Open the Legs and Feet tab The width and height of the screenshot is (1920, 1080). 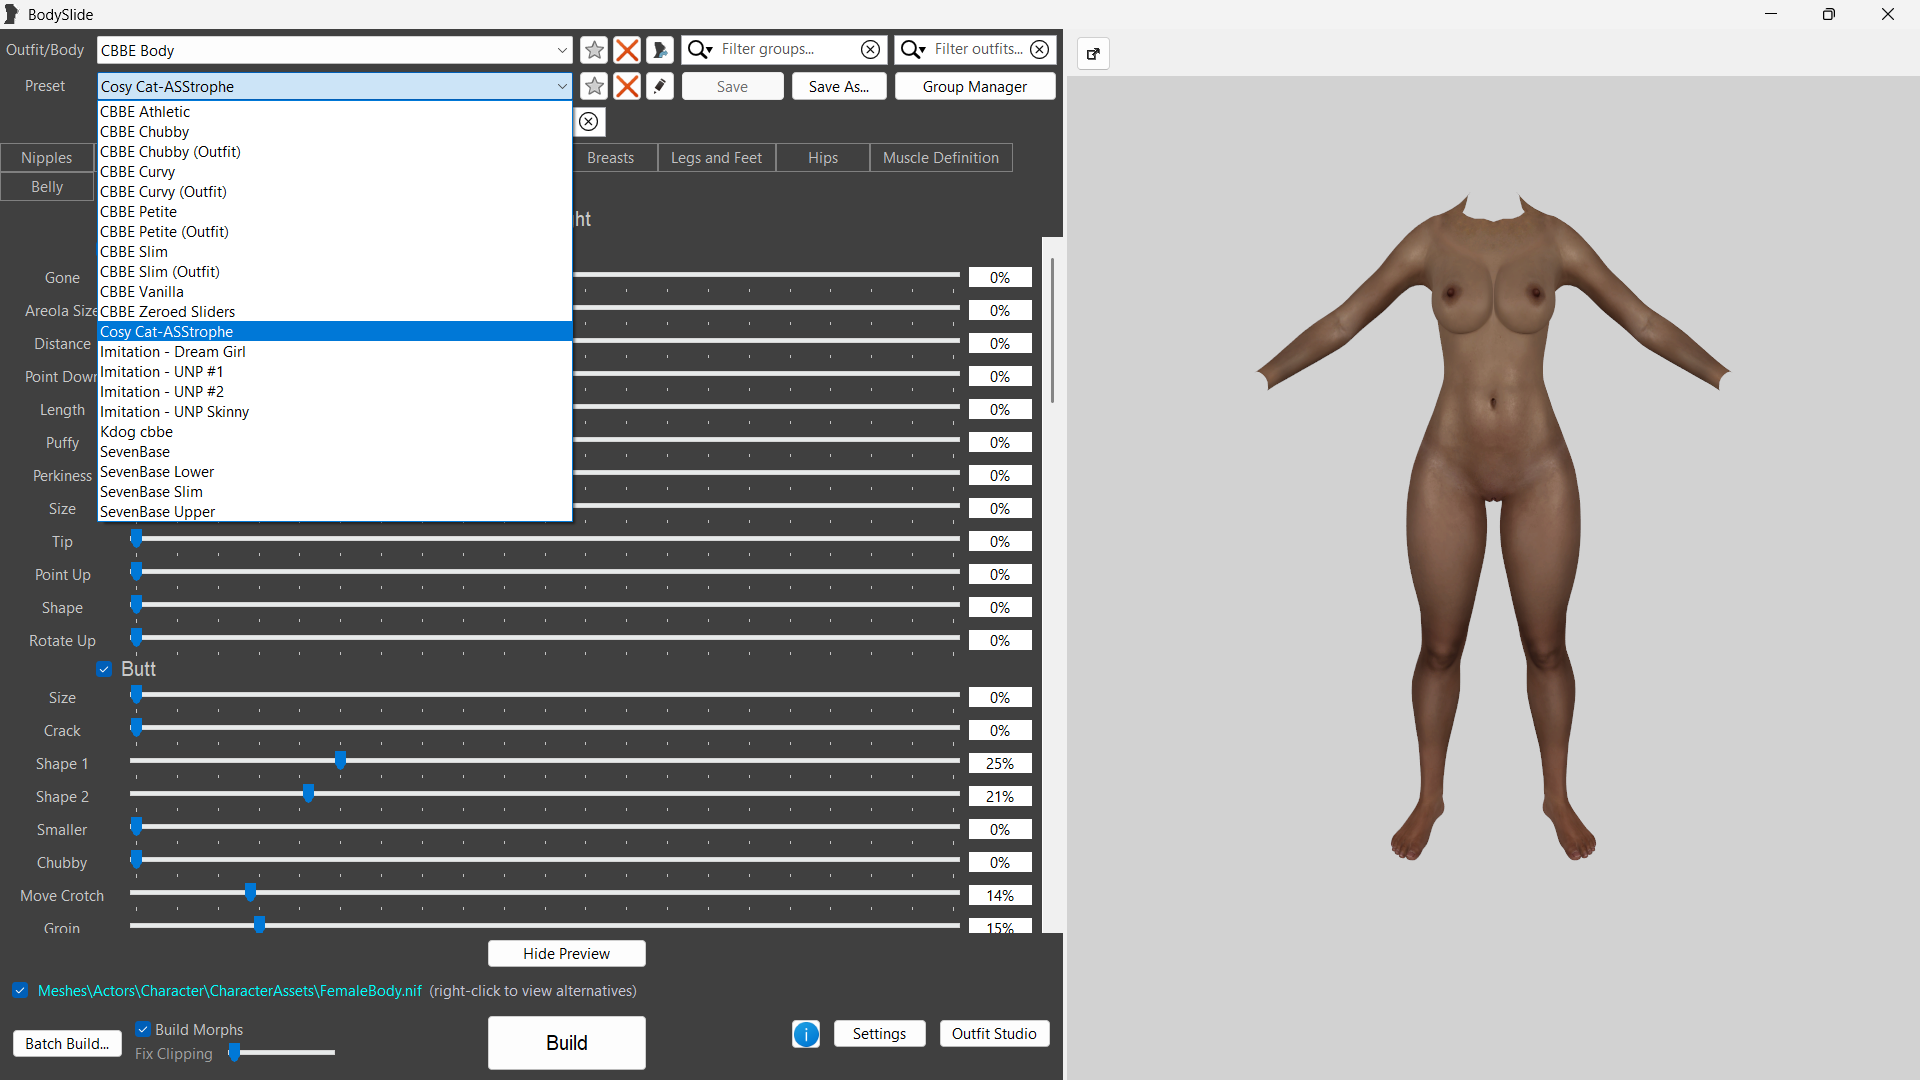click(x=716, y=158)
